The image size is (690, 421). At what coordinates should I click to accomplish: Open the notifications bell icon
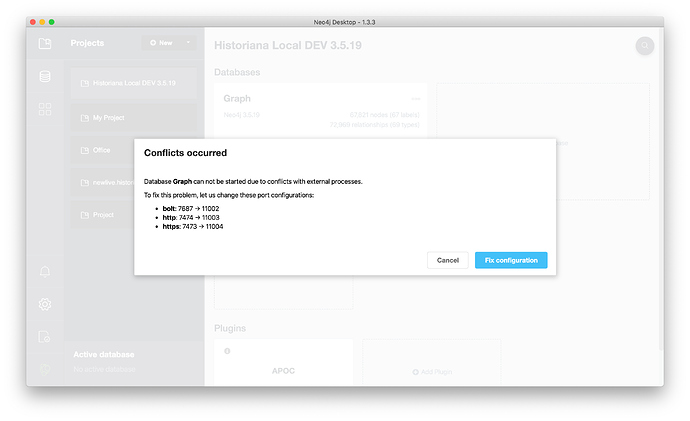click(x=45, y=271)
